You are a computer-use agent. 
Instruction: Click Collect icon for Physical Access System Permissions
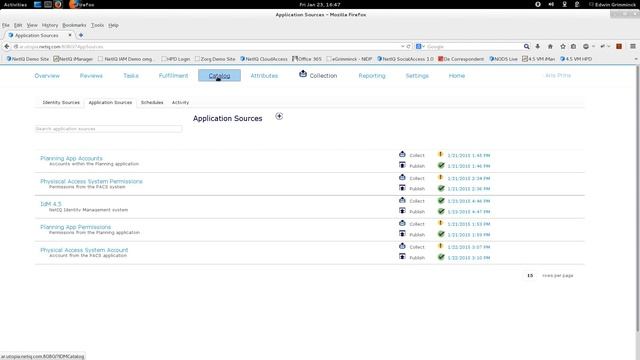402,178
